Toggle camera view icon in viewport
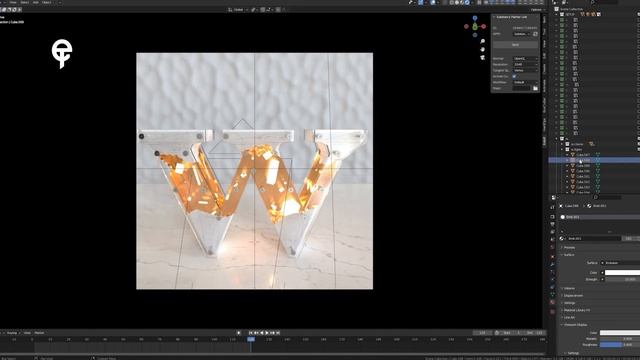Viewport: 640px width, 360px height. pos(482,58)
